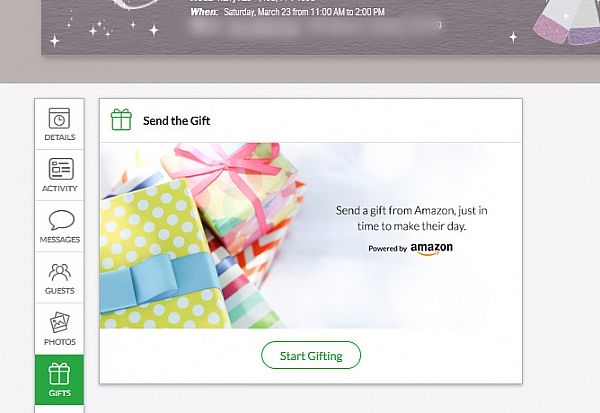Click the Powered by text
This screenshot has height=413, width=600.
tap(387, 249)
